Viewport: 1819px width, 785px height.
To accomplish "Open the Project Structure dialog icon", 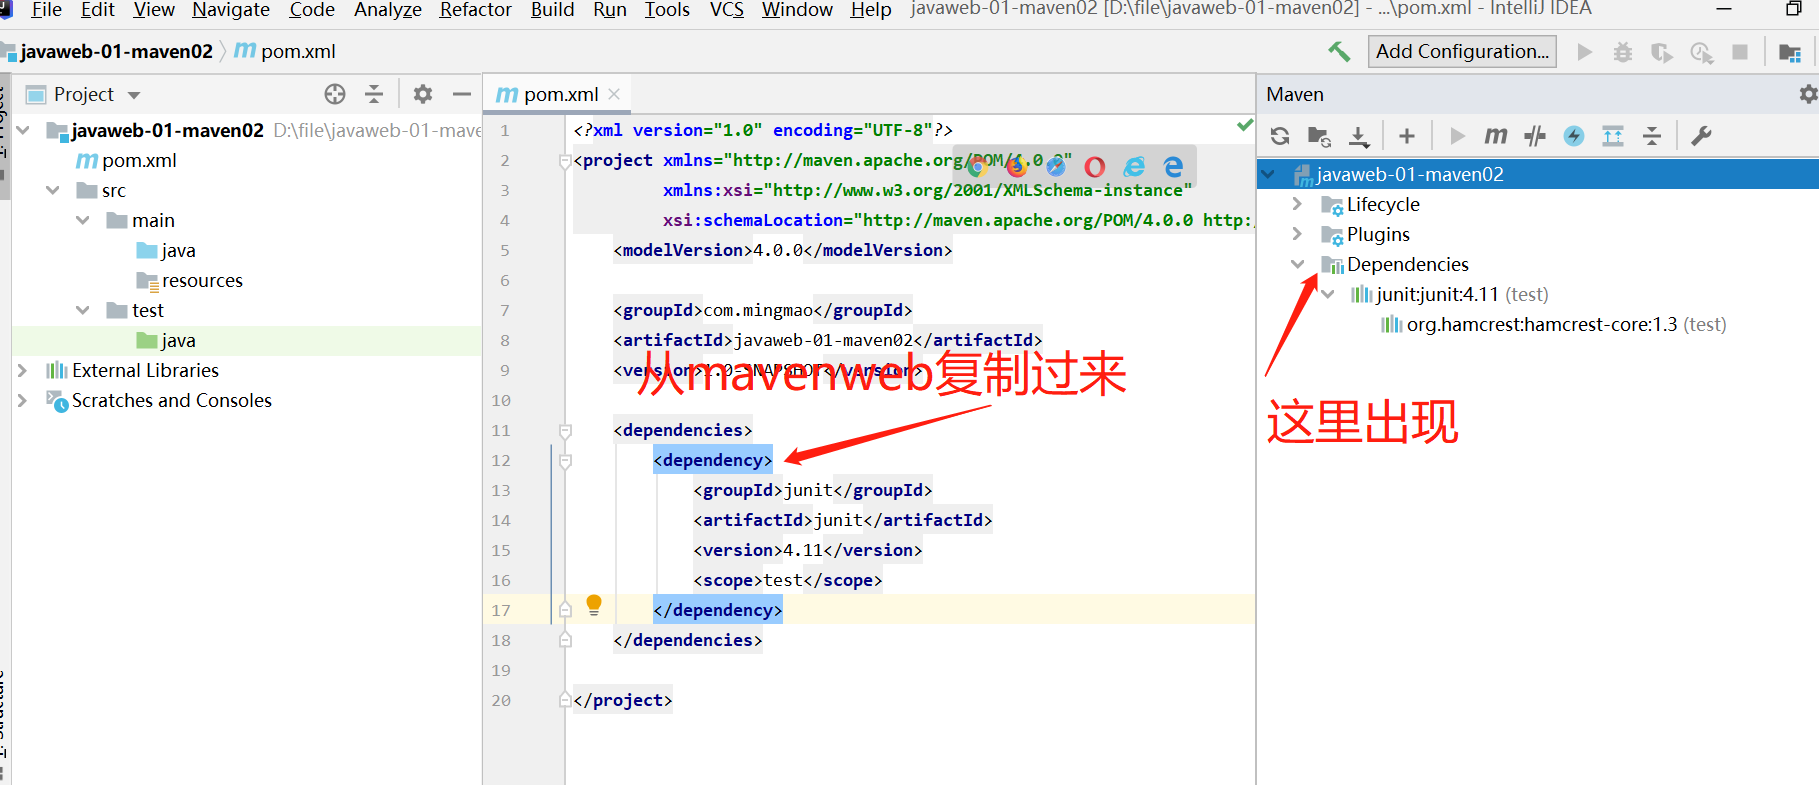I will (1790, 52).
